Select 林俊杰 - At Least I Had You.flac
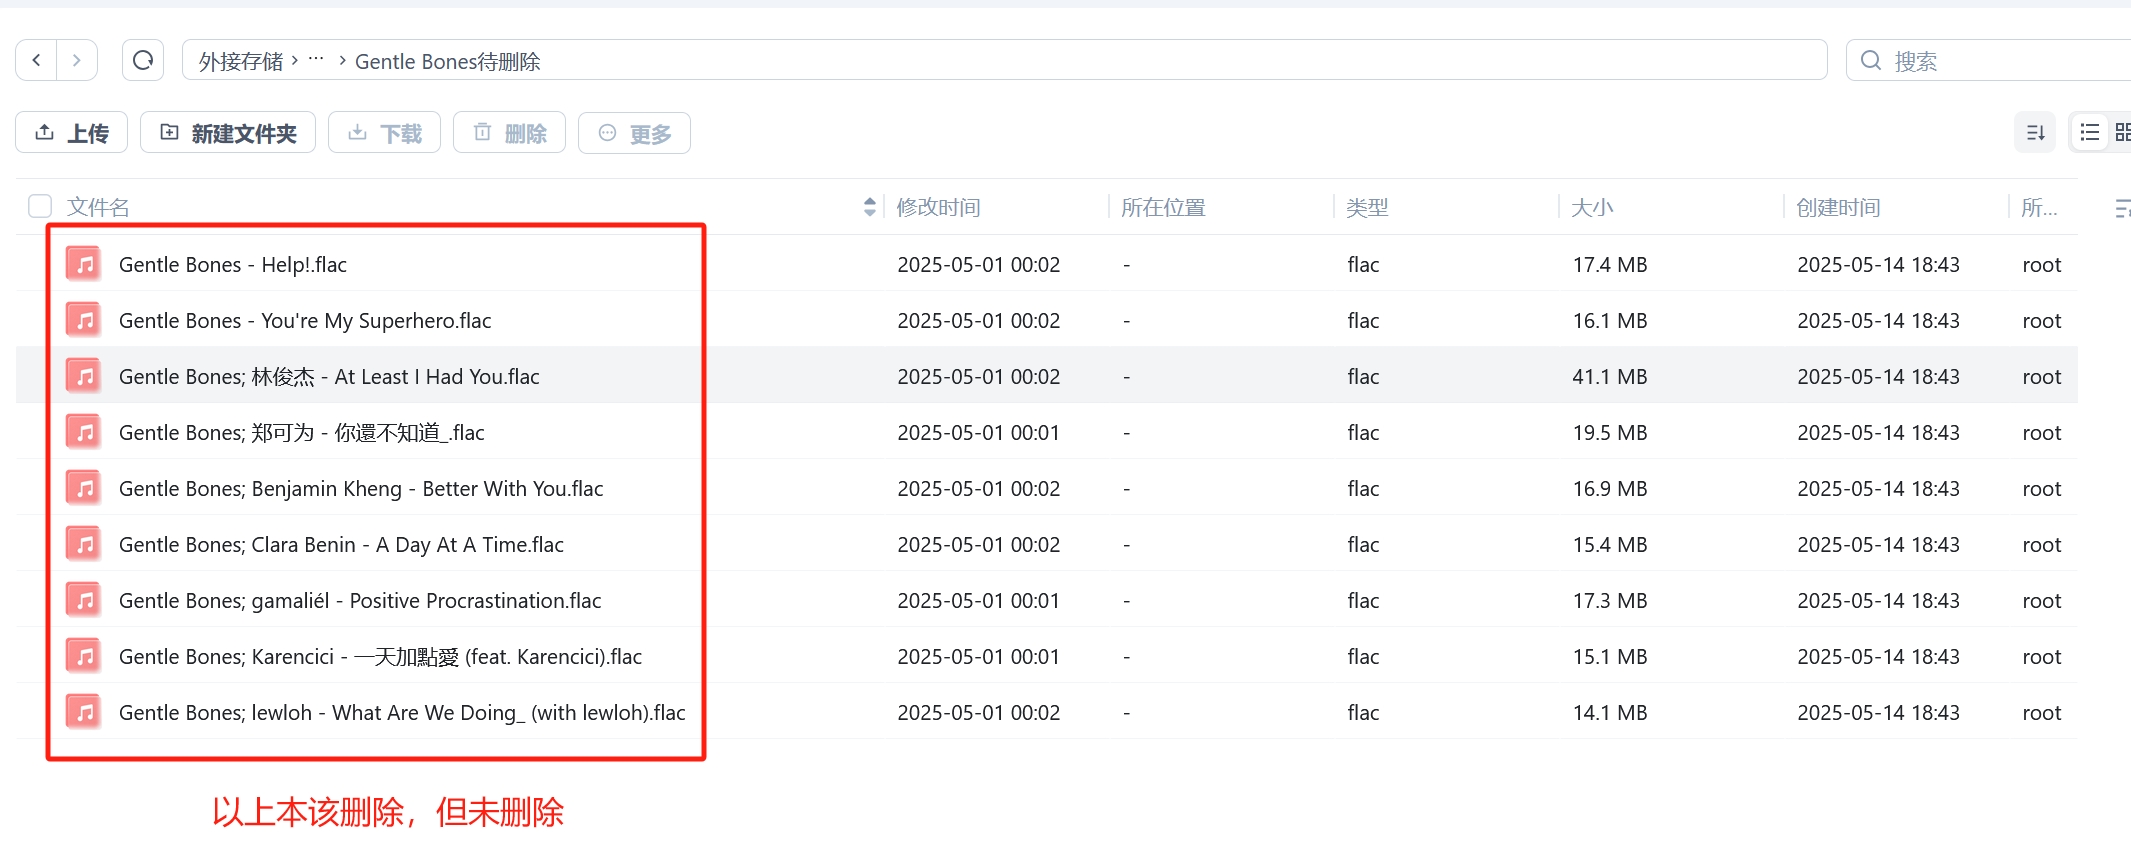 pyautogui.click(x=329, y=376)
